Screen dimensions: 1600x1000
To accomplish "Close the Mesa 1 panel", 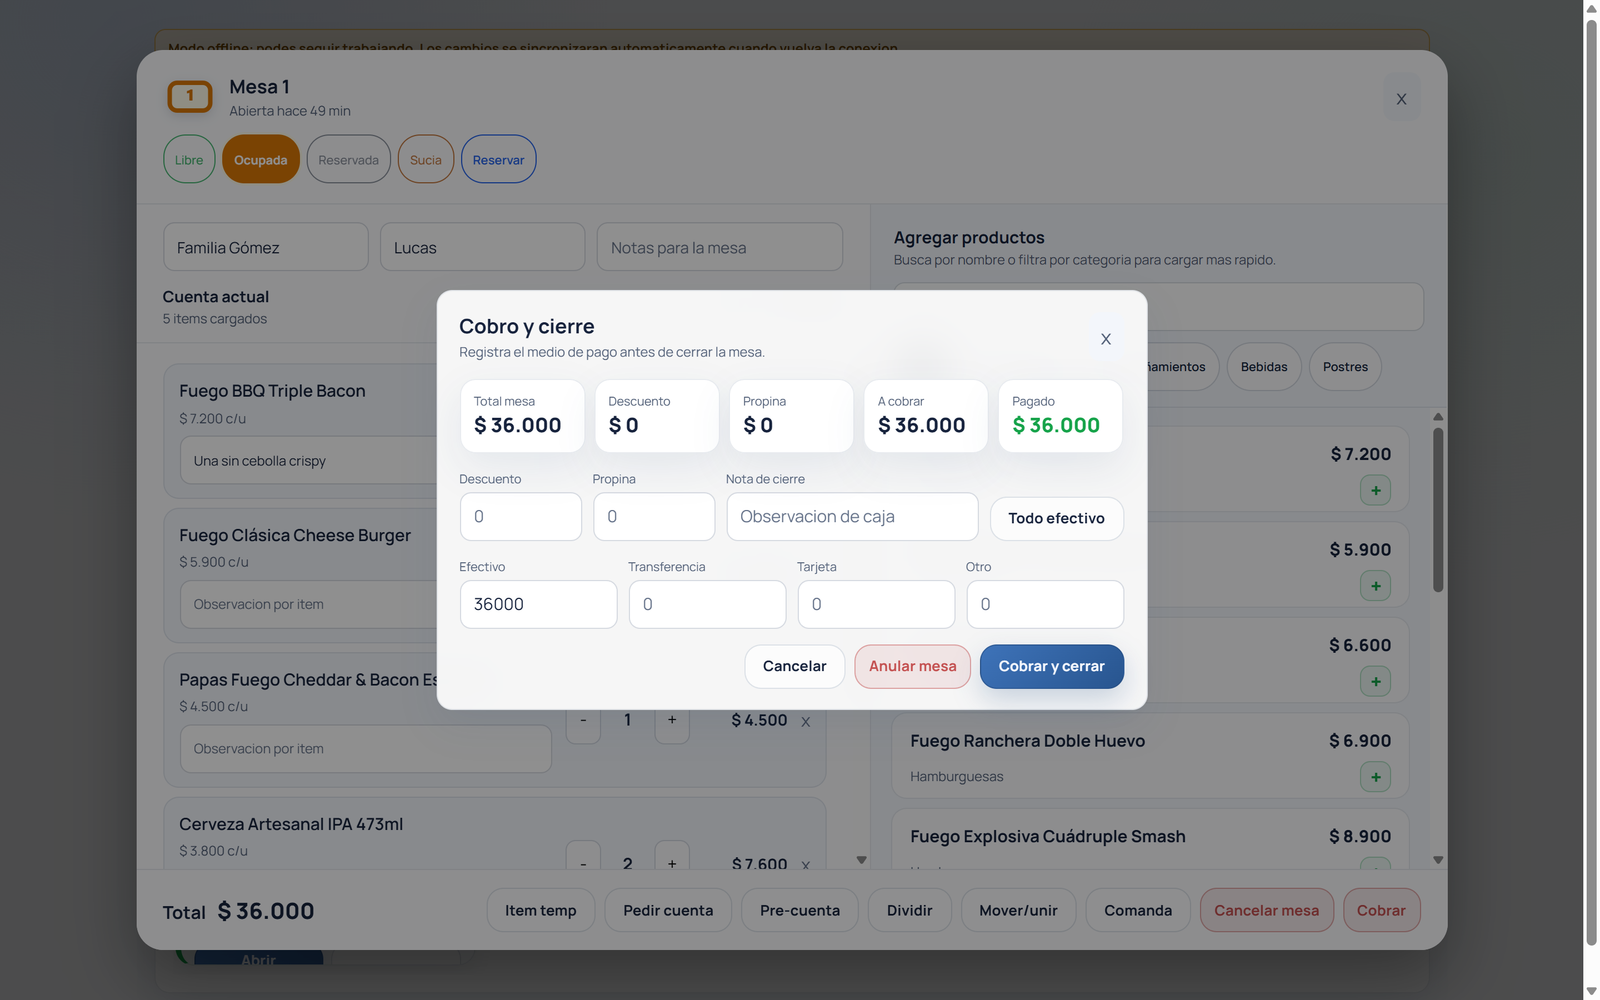I will tap(1401, 99).
